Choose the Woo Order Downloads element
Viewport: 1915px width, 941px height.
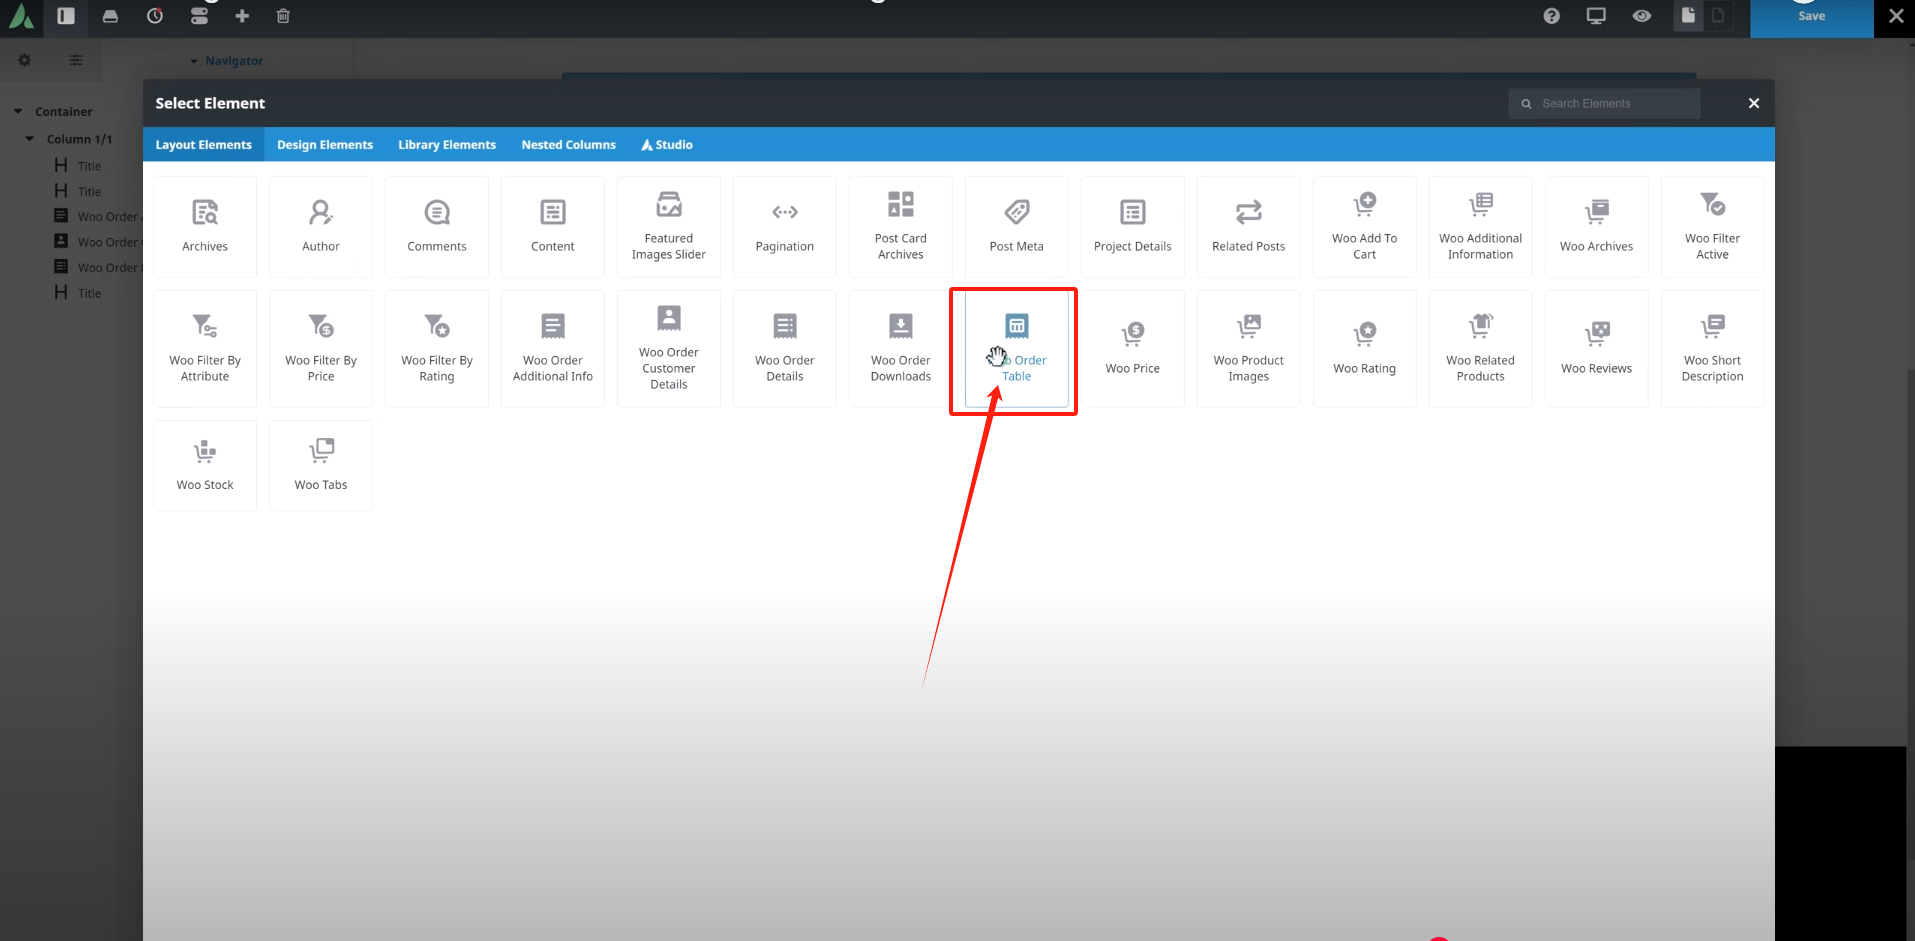tap(900, 348)
